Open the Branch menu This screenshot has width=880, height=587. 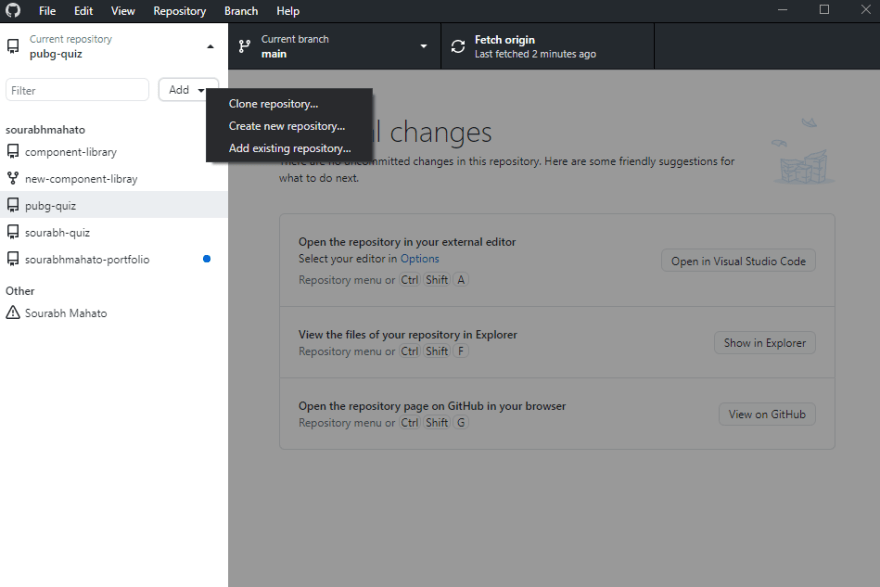241,11
